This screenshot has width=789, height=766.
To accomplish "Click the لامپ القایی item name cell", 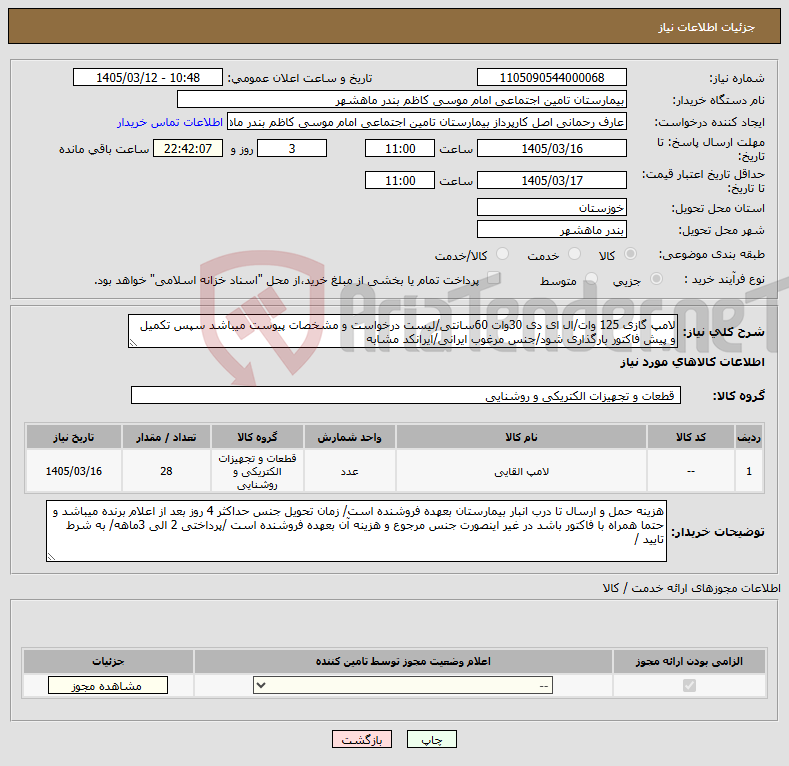I will click(x=521, y=471).
